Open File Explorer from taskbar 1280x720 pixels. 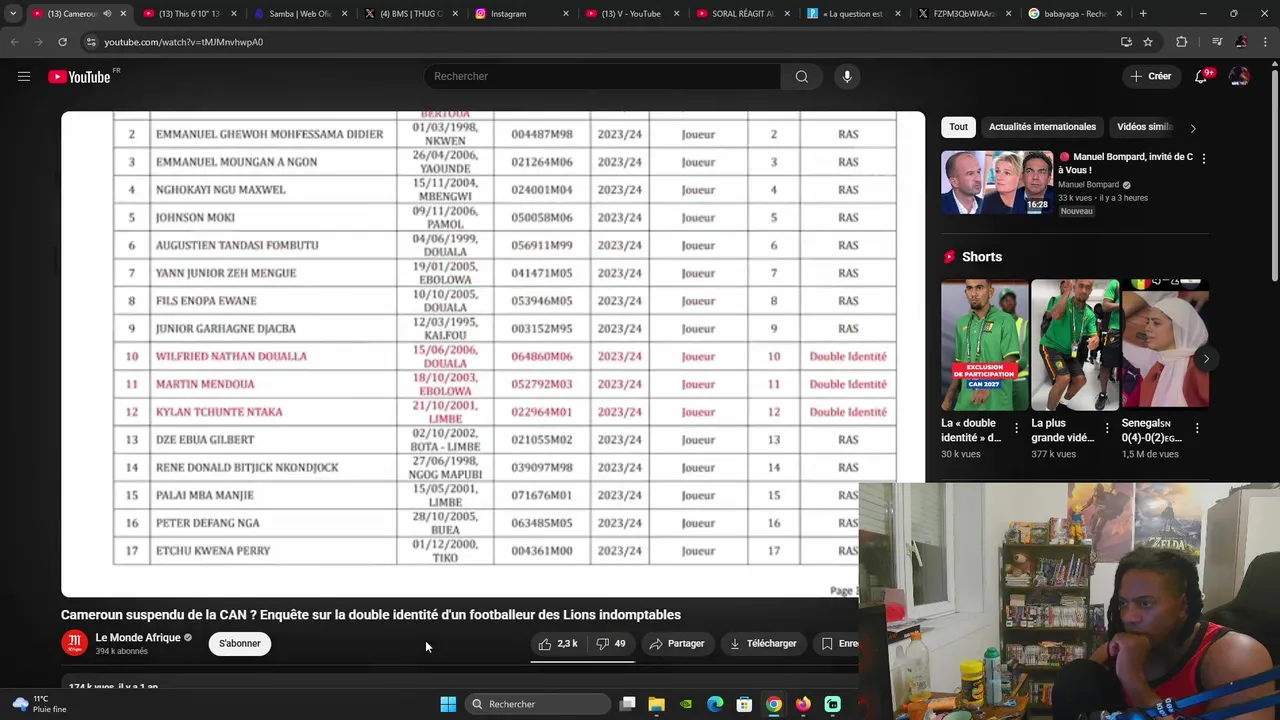point(657,704)
